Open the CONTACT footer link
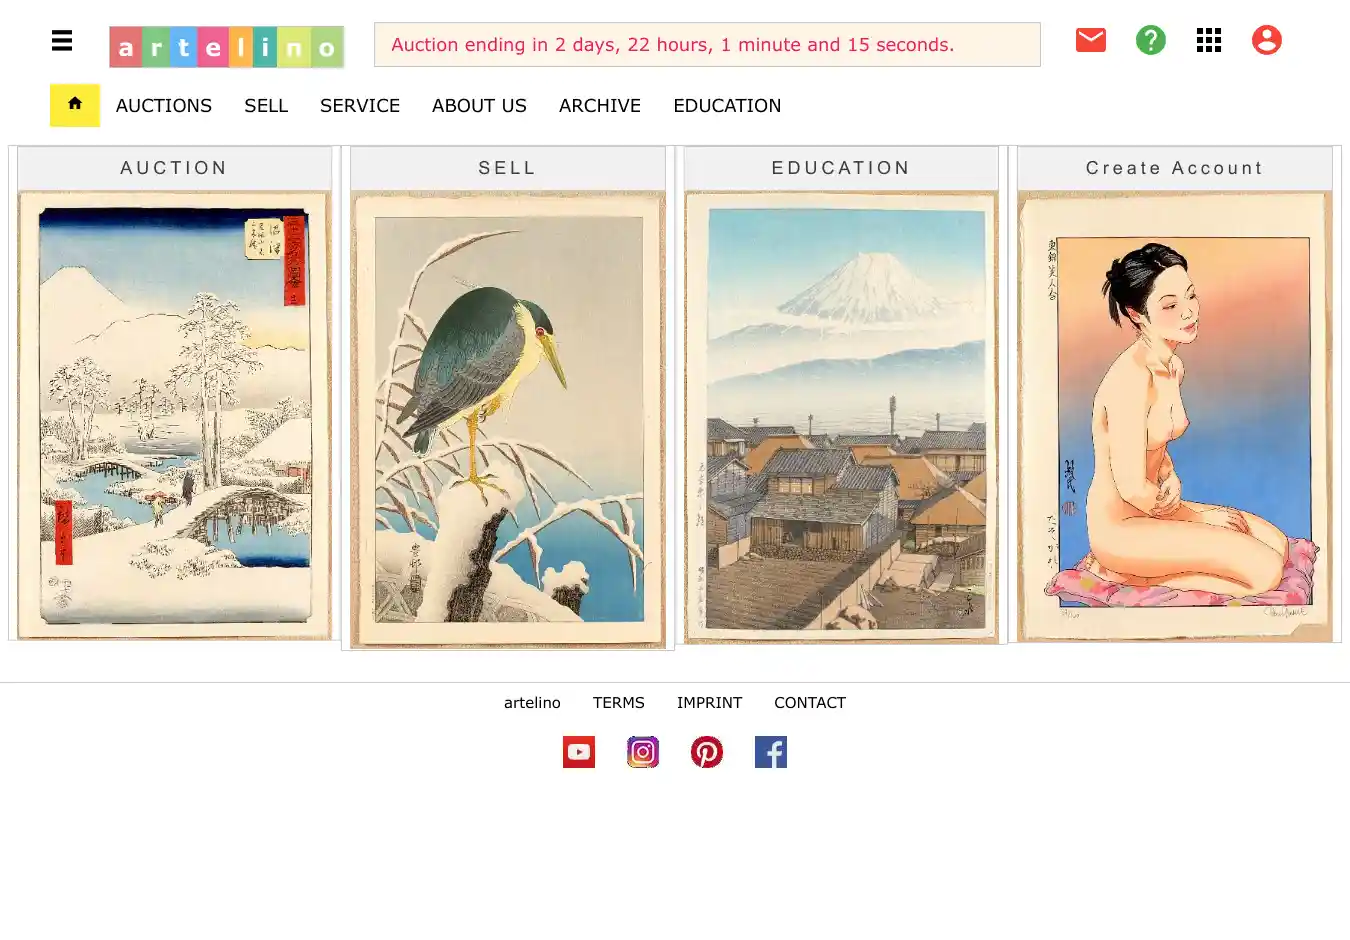The height and width of the screenshot is (940, 1350). (810, 703)
